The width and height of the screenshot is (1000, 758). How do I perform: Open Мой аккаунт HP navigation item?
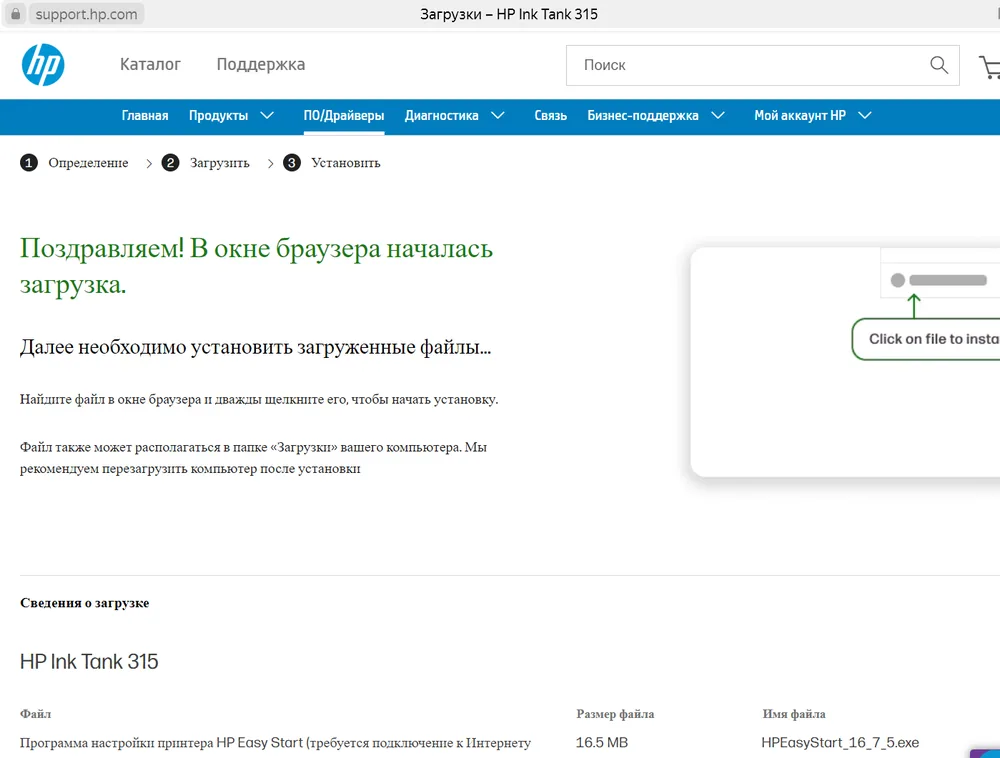point(800,115)
